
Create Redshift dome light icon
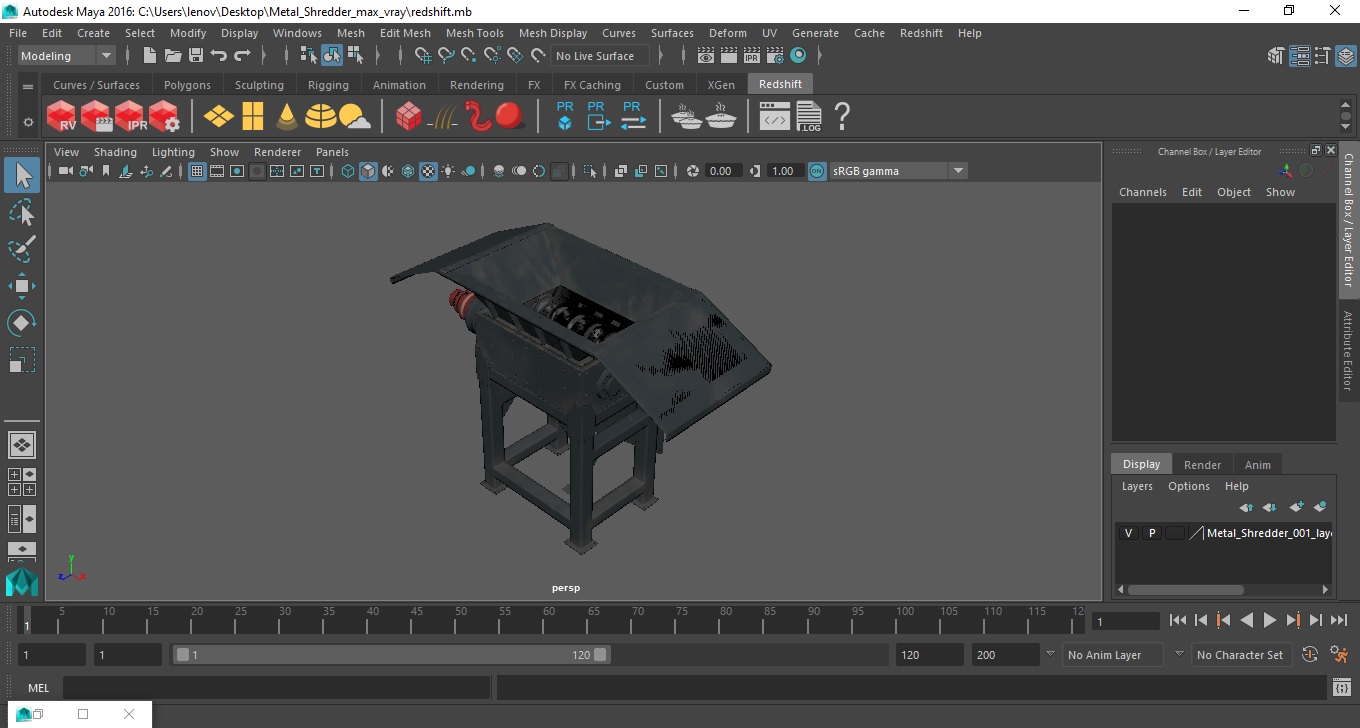point(321,117)
